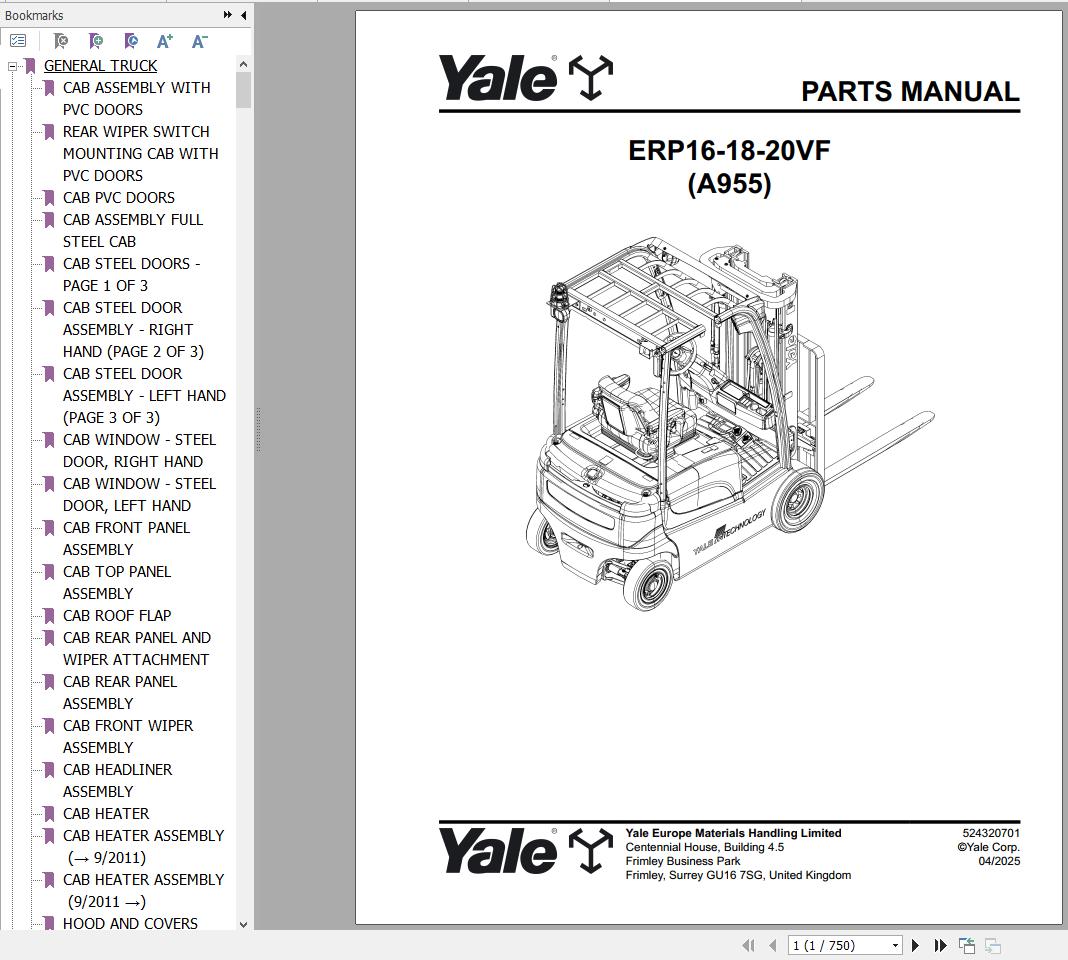Screen dimensions: 1068x960
Task: Click the delete bookmark icon
Action: [60, 41]
